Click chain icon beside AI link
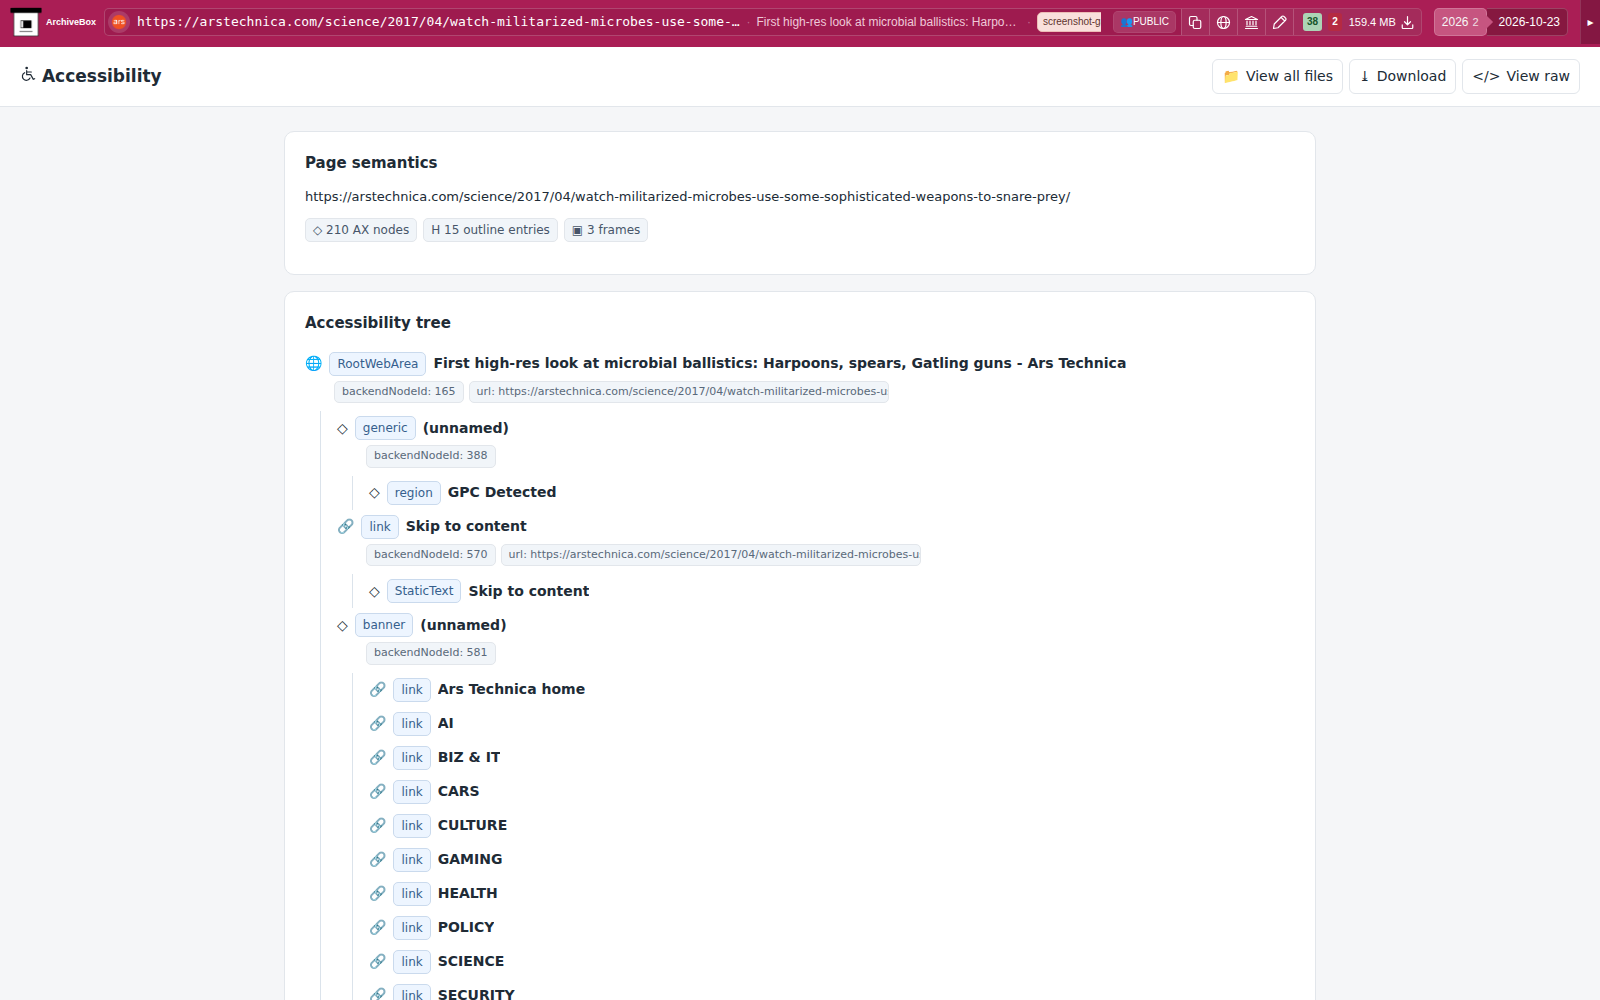1600x1000 pixels. pos(377,723)
